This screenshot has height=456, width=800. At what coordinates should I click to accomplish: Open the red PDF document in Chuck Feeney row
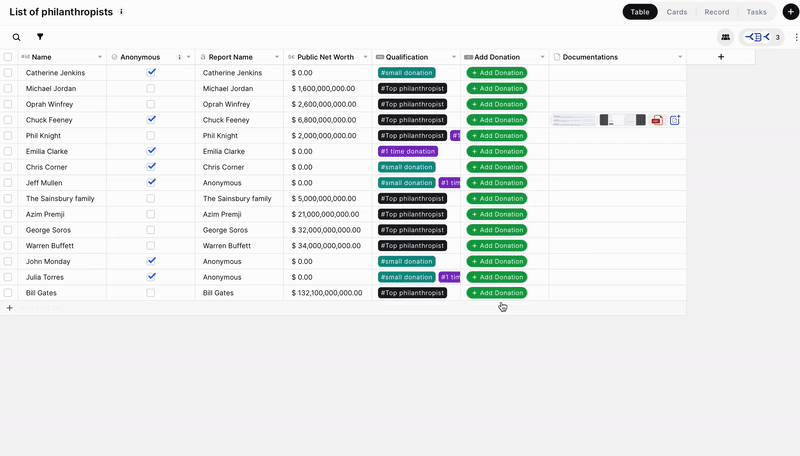(657, 120)
